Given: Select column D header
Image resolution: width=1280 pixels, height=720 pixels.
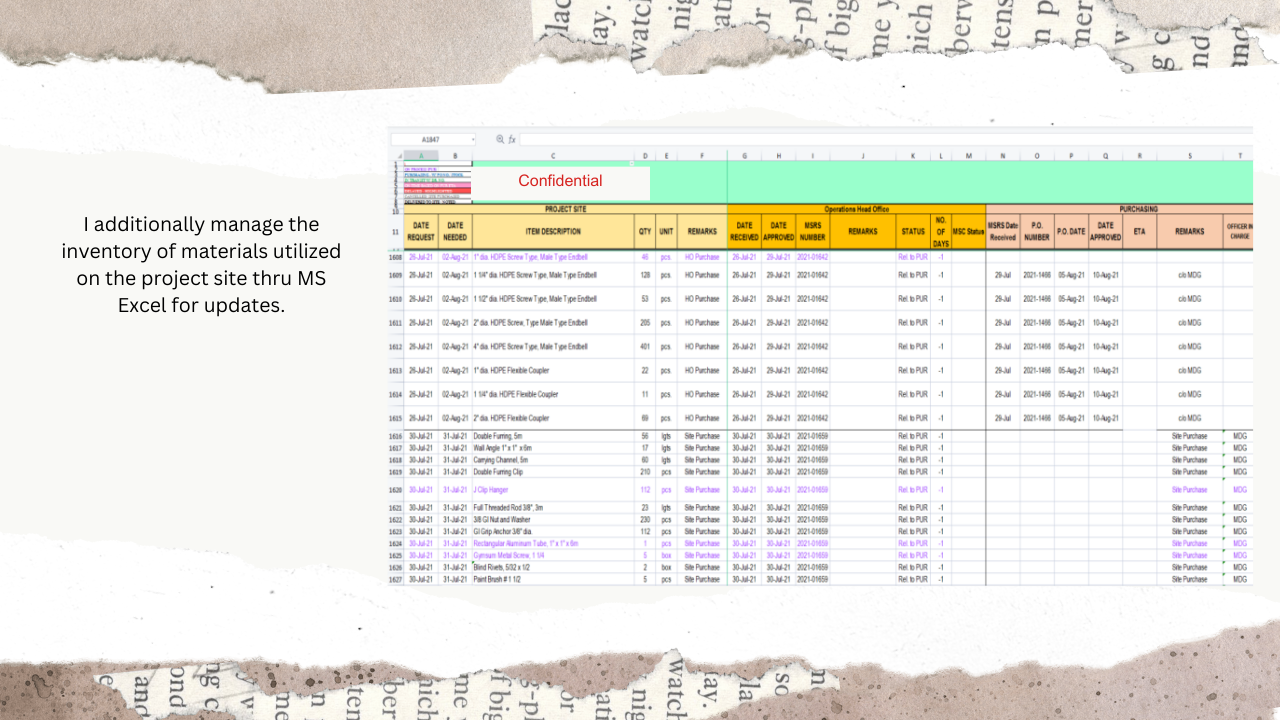Looking at the screenshot, I should [x=645, y=156].
